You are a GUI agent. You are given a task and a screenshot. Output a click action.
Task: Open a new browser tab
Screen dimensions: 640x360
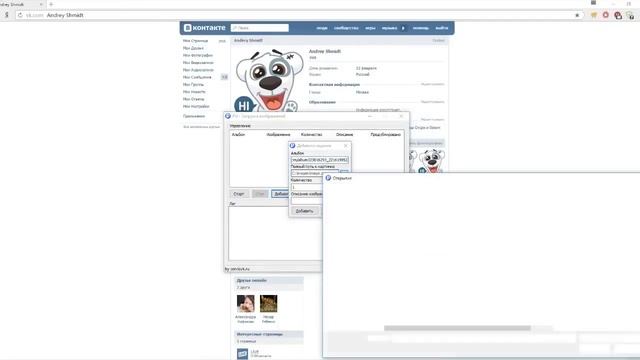(51, 4)
